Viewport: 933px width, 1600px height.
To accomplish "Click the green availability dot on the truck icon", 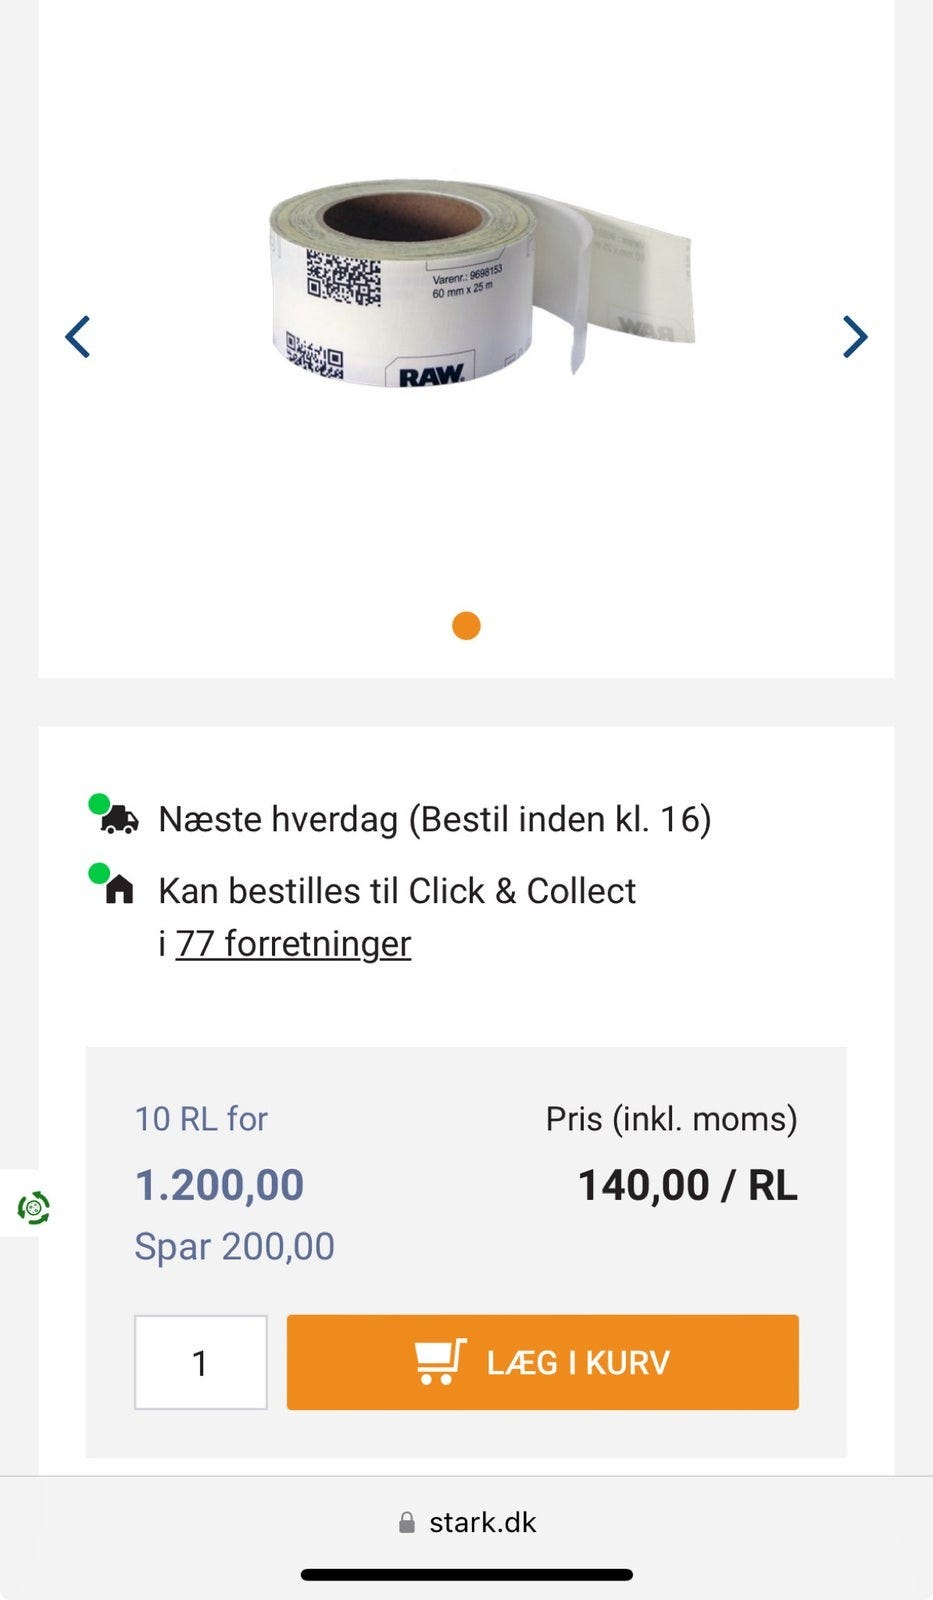I will (98, 804).
